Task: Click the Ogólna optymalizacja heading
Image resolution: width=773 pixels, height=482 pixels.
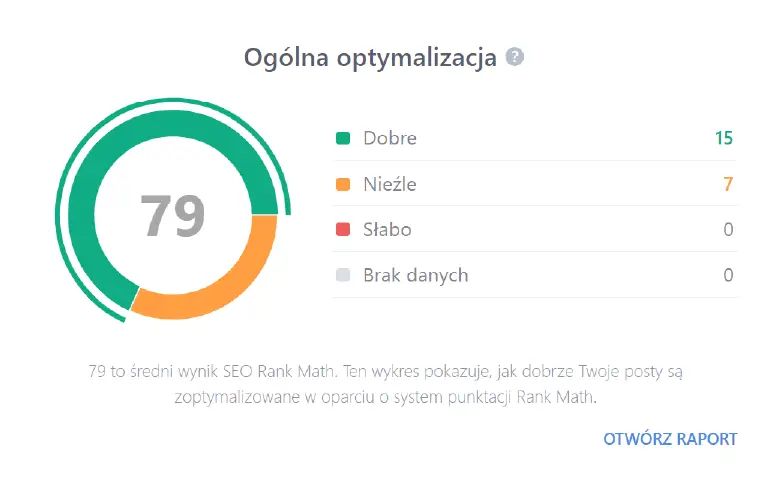Action: pos(370,58)
